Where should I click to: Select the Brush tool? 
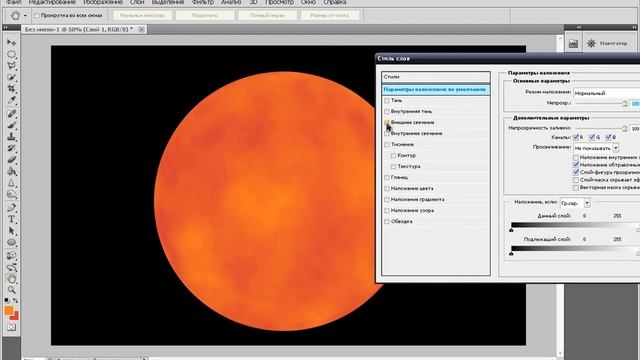[11, 125]
